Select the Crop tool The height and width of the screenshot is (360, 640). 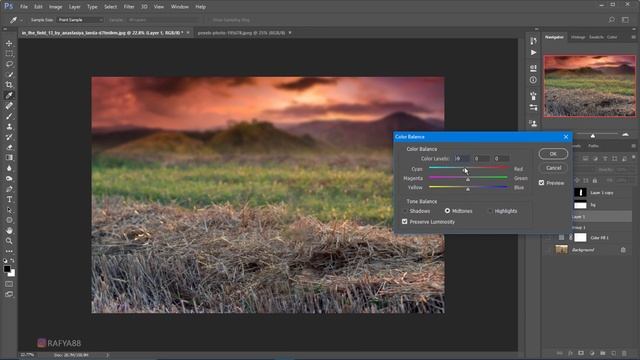pyautogui.click(x=9, y=85)
